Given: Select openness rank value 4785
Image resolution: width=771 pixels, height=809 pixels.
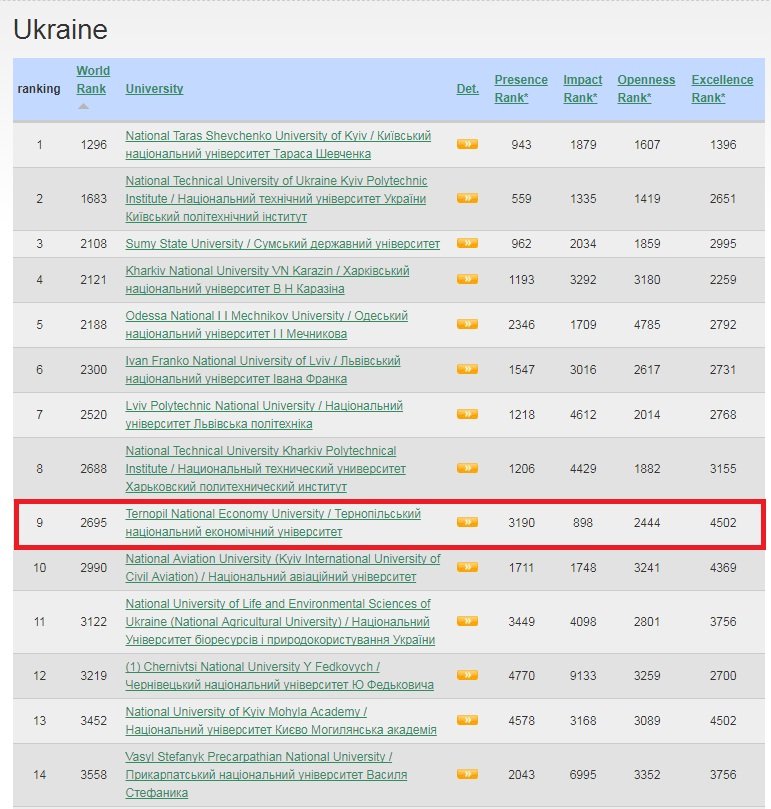Looking at the screenshot, I should (x=647, y=325).
